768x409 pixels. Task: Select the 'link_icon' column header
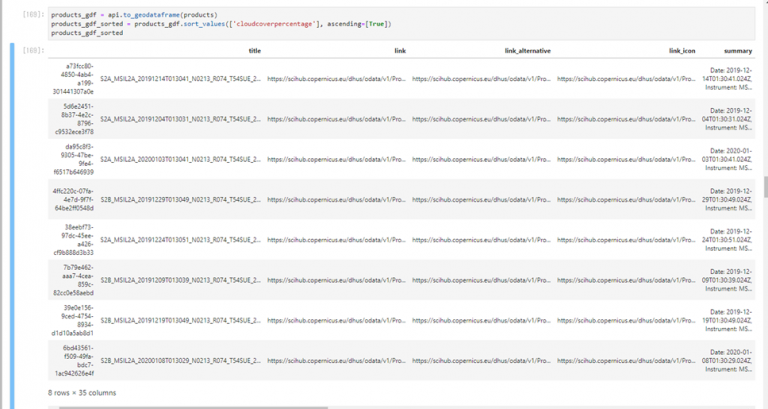(x=682, y=50)
